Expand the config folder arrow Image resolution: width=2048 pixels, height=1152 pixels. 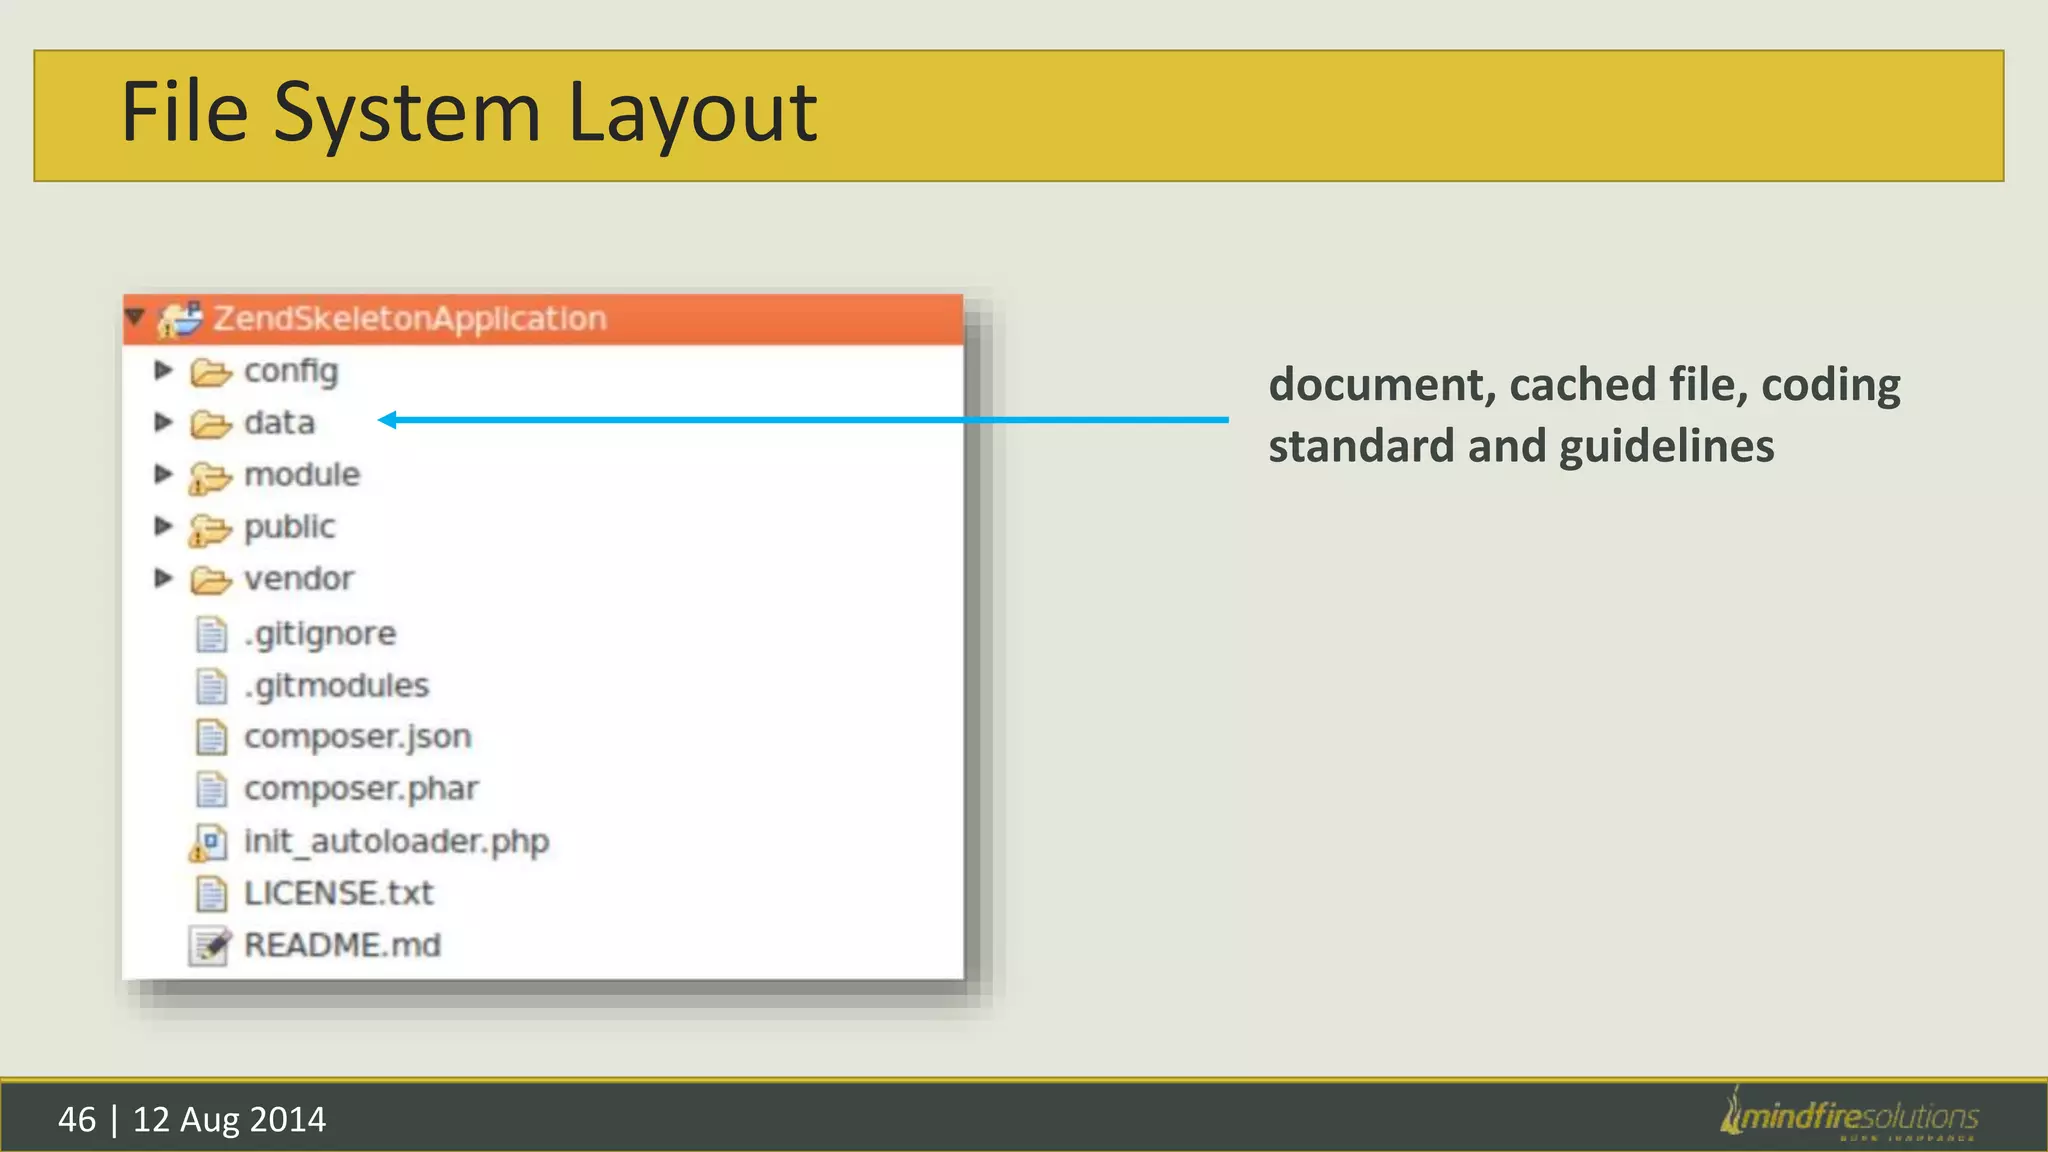[163, 370]
